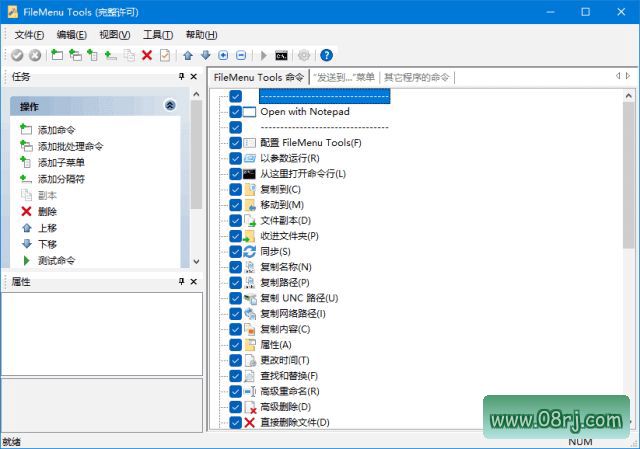Click the Expand All toolbar icon
Screen dimensions: 640x449
[x=223, y=55]
